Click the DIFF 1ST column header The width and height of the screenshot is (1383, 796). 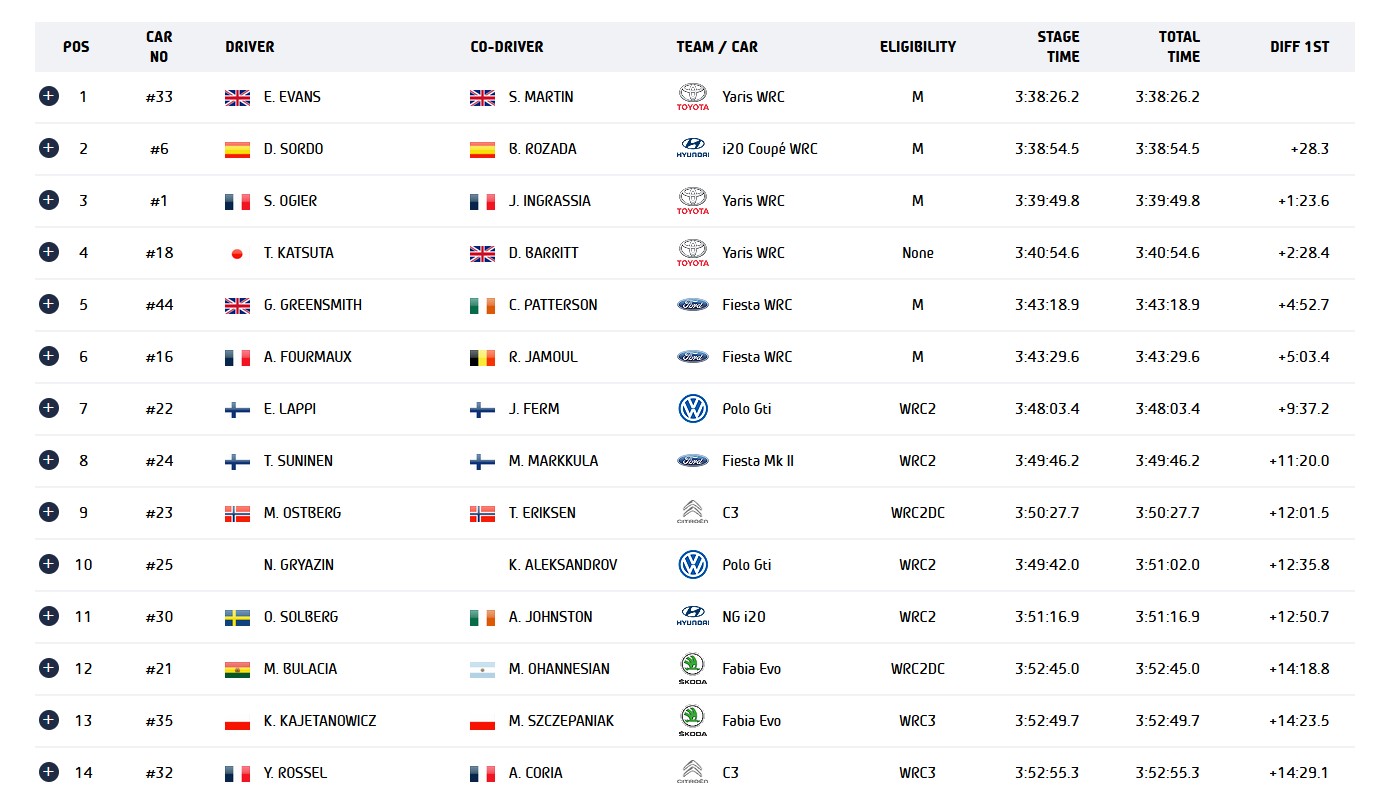(1299, 47)
